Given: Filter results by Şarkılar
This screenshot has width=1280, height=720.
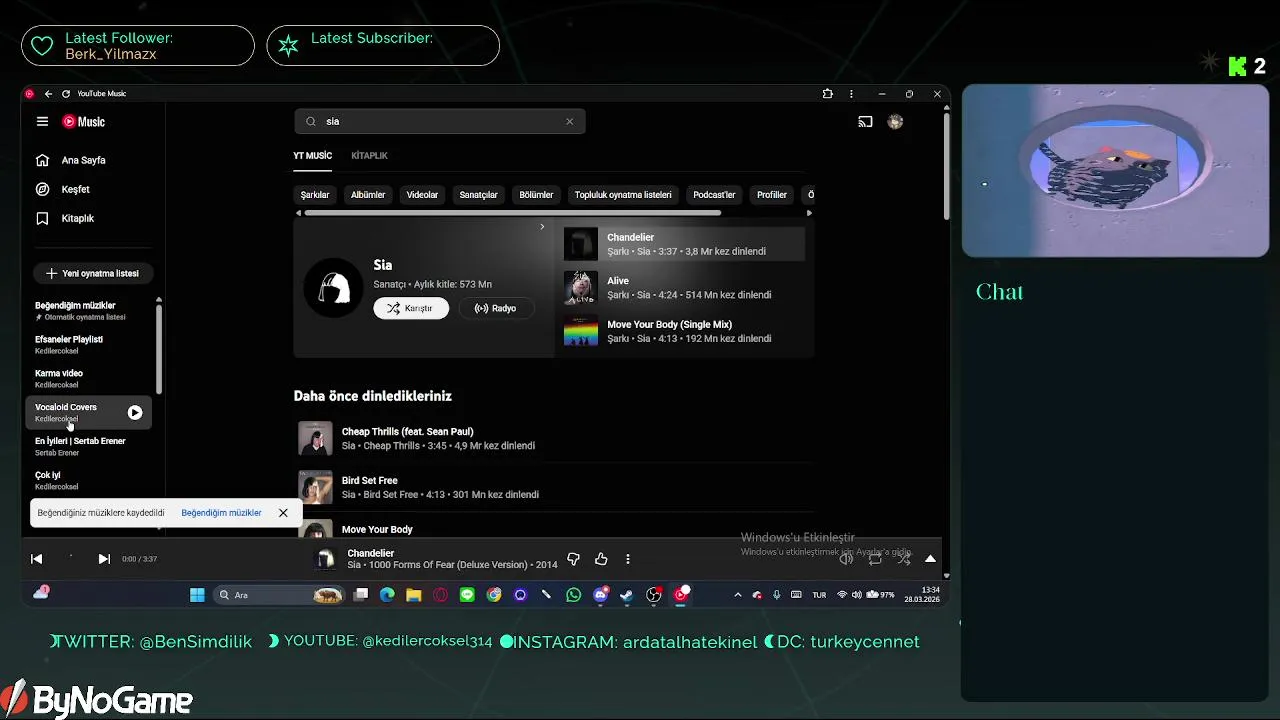Looking at the screenshot, I should coord(315,195).
